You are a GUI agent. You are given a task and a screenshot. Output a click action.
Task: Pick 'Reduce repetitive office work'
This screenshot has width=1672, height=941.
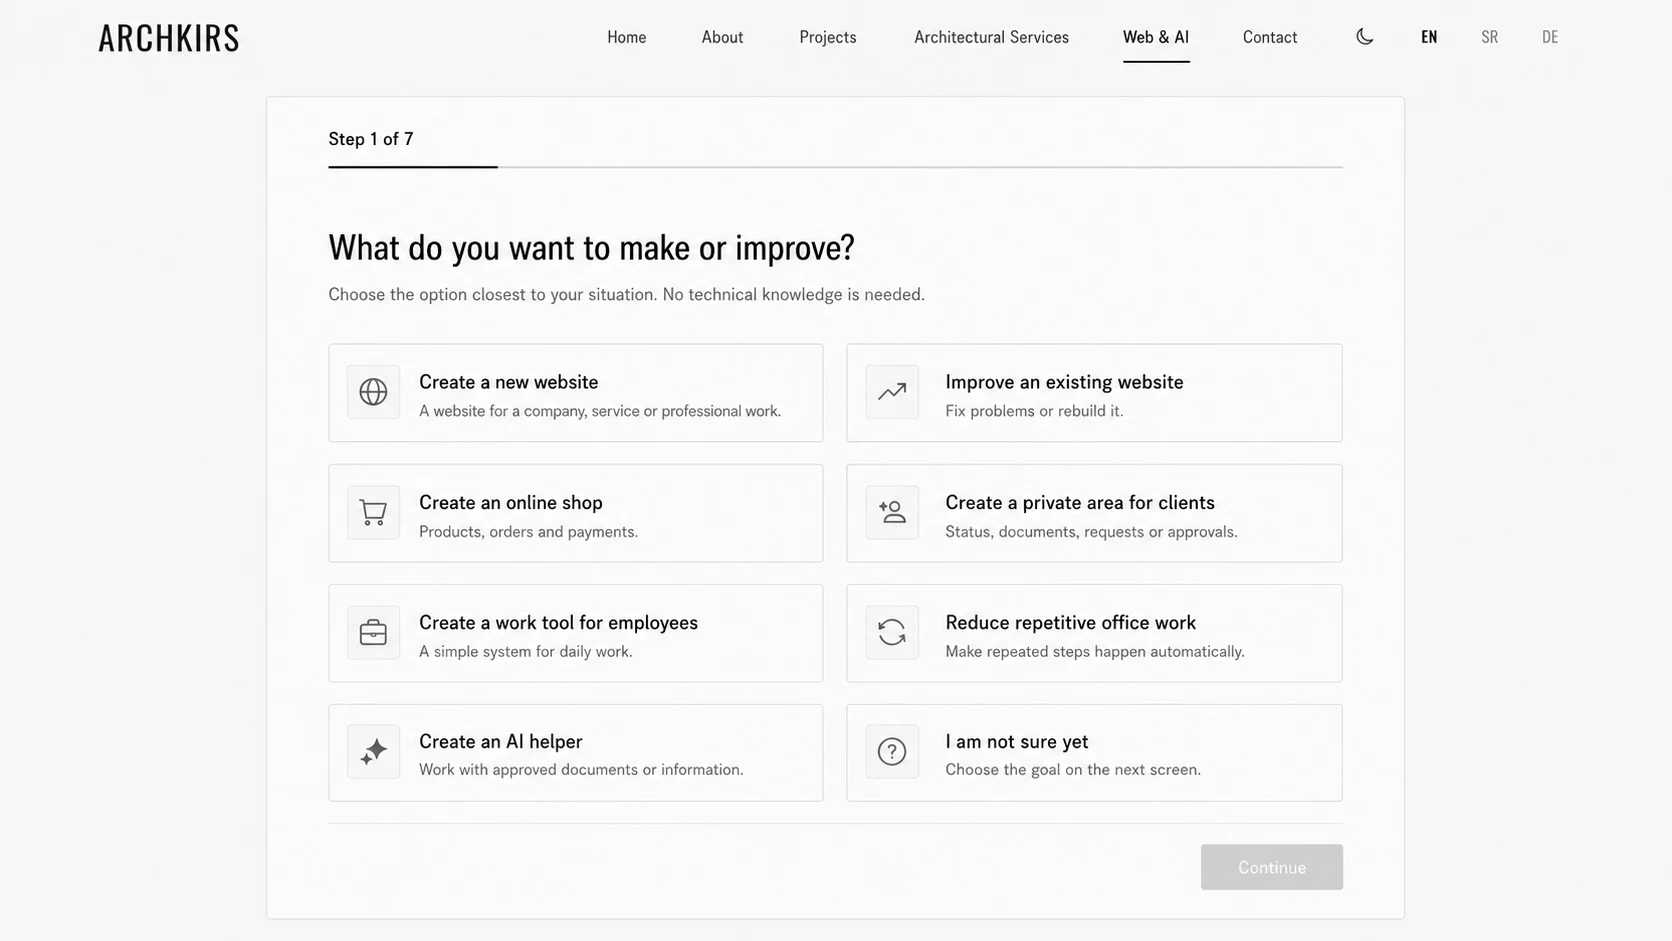tap(1094, 633)
